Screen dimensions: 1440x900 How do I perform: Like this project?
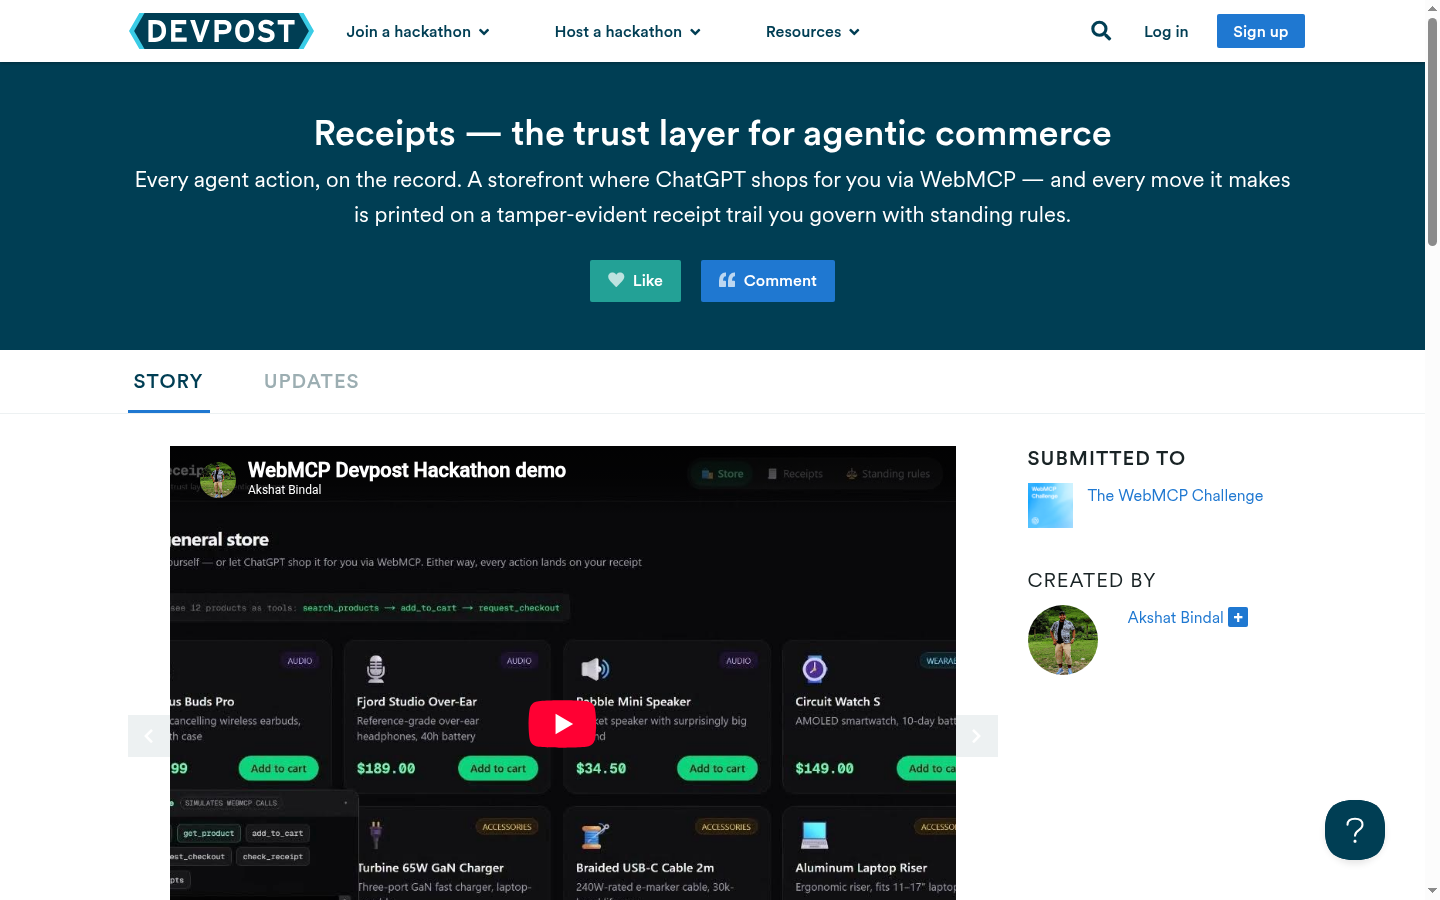pyautogui.click(x=635, y=281)
